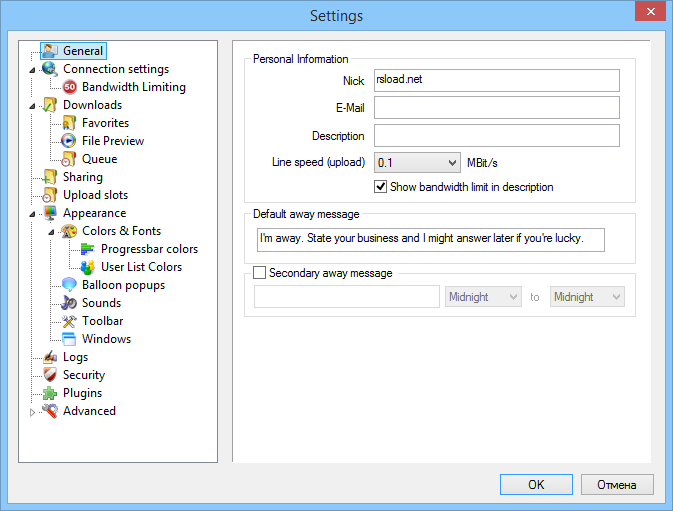The width and height of the screenshot is (673, 511).
Task: Open Progressbar colors settings
Action: [x=149, y=249]
